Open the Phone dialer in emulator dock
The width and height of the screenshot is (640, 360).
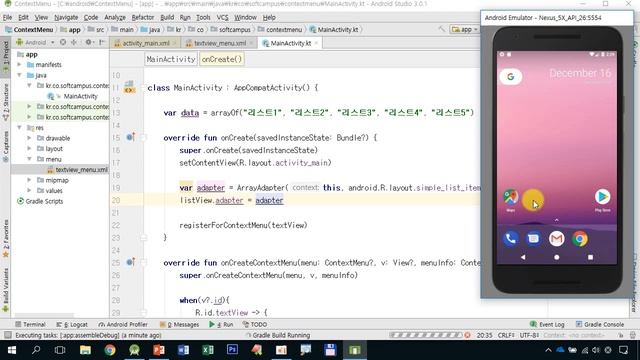click(x=510, y=238)
